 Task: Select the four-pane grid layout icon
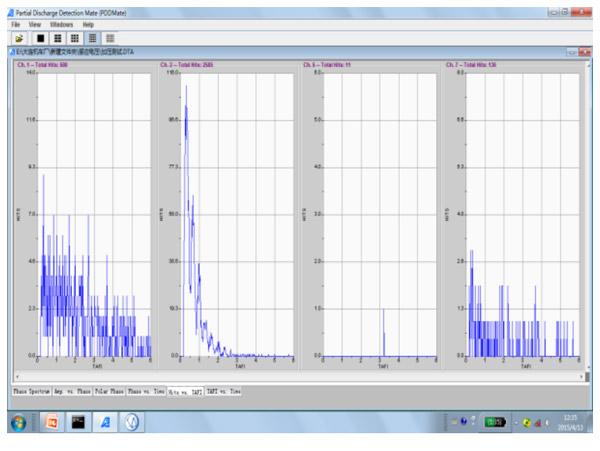[57, 36]
